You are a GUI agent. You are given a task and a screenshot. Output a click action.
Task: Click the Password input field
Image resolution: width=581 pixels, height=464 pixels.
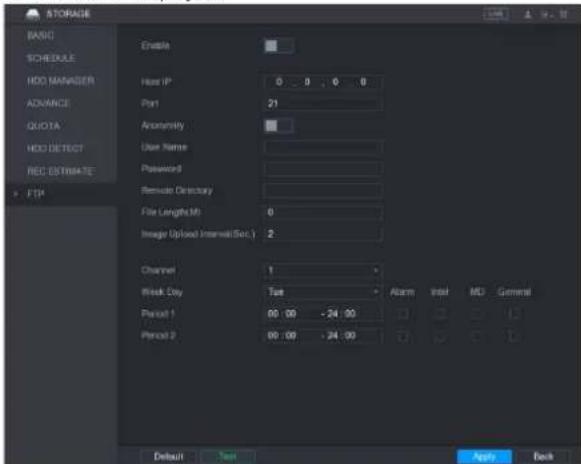[x=323, y=169]
